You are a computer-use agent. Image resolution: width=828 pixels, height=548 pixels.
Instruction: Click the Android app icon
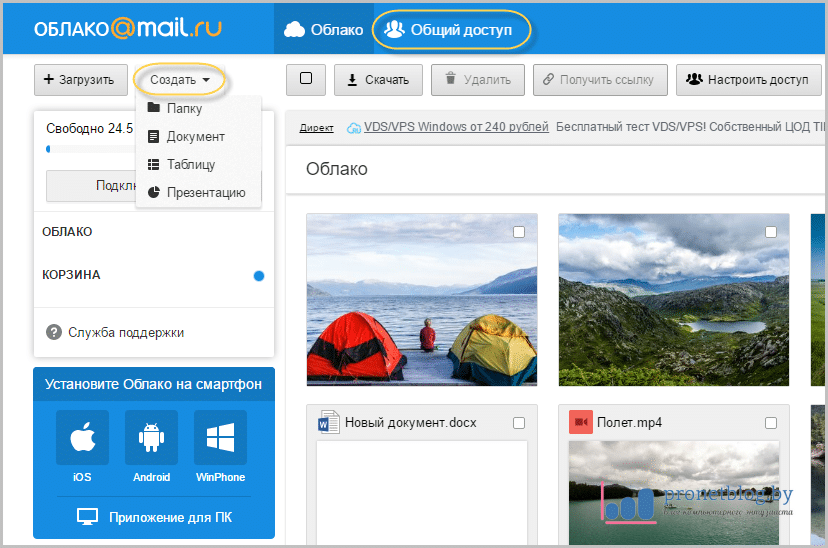pyautogui.click(x=152, y=438)
